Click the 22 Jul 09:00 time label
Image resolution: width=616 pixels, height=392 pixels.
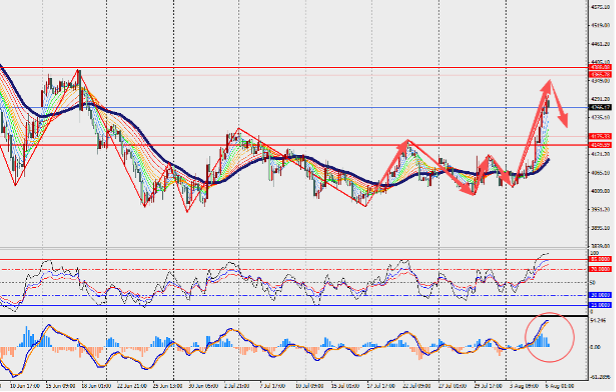(418, 386)
